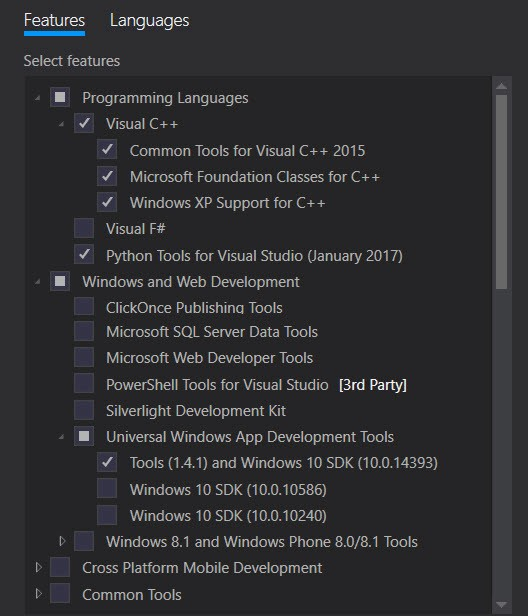
Task: Enable the Visual F# checkbox
Action: (84, 228)
